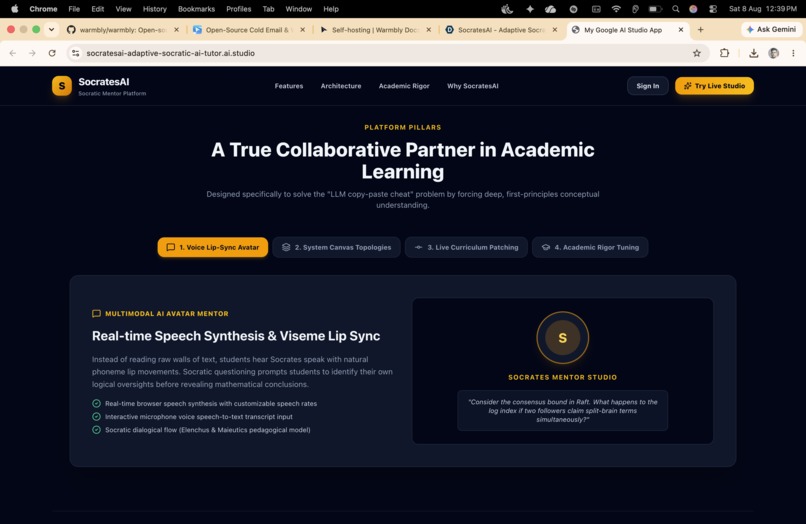
Task: Open Chrome extensions puzzle icon
Action: (724, 53)
